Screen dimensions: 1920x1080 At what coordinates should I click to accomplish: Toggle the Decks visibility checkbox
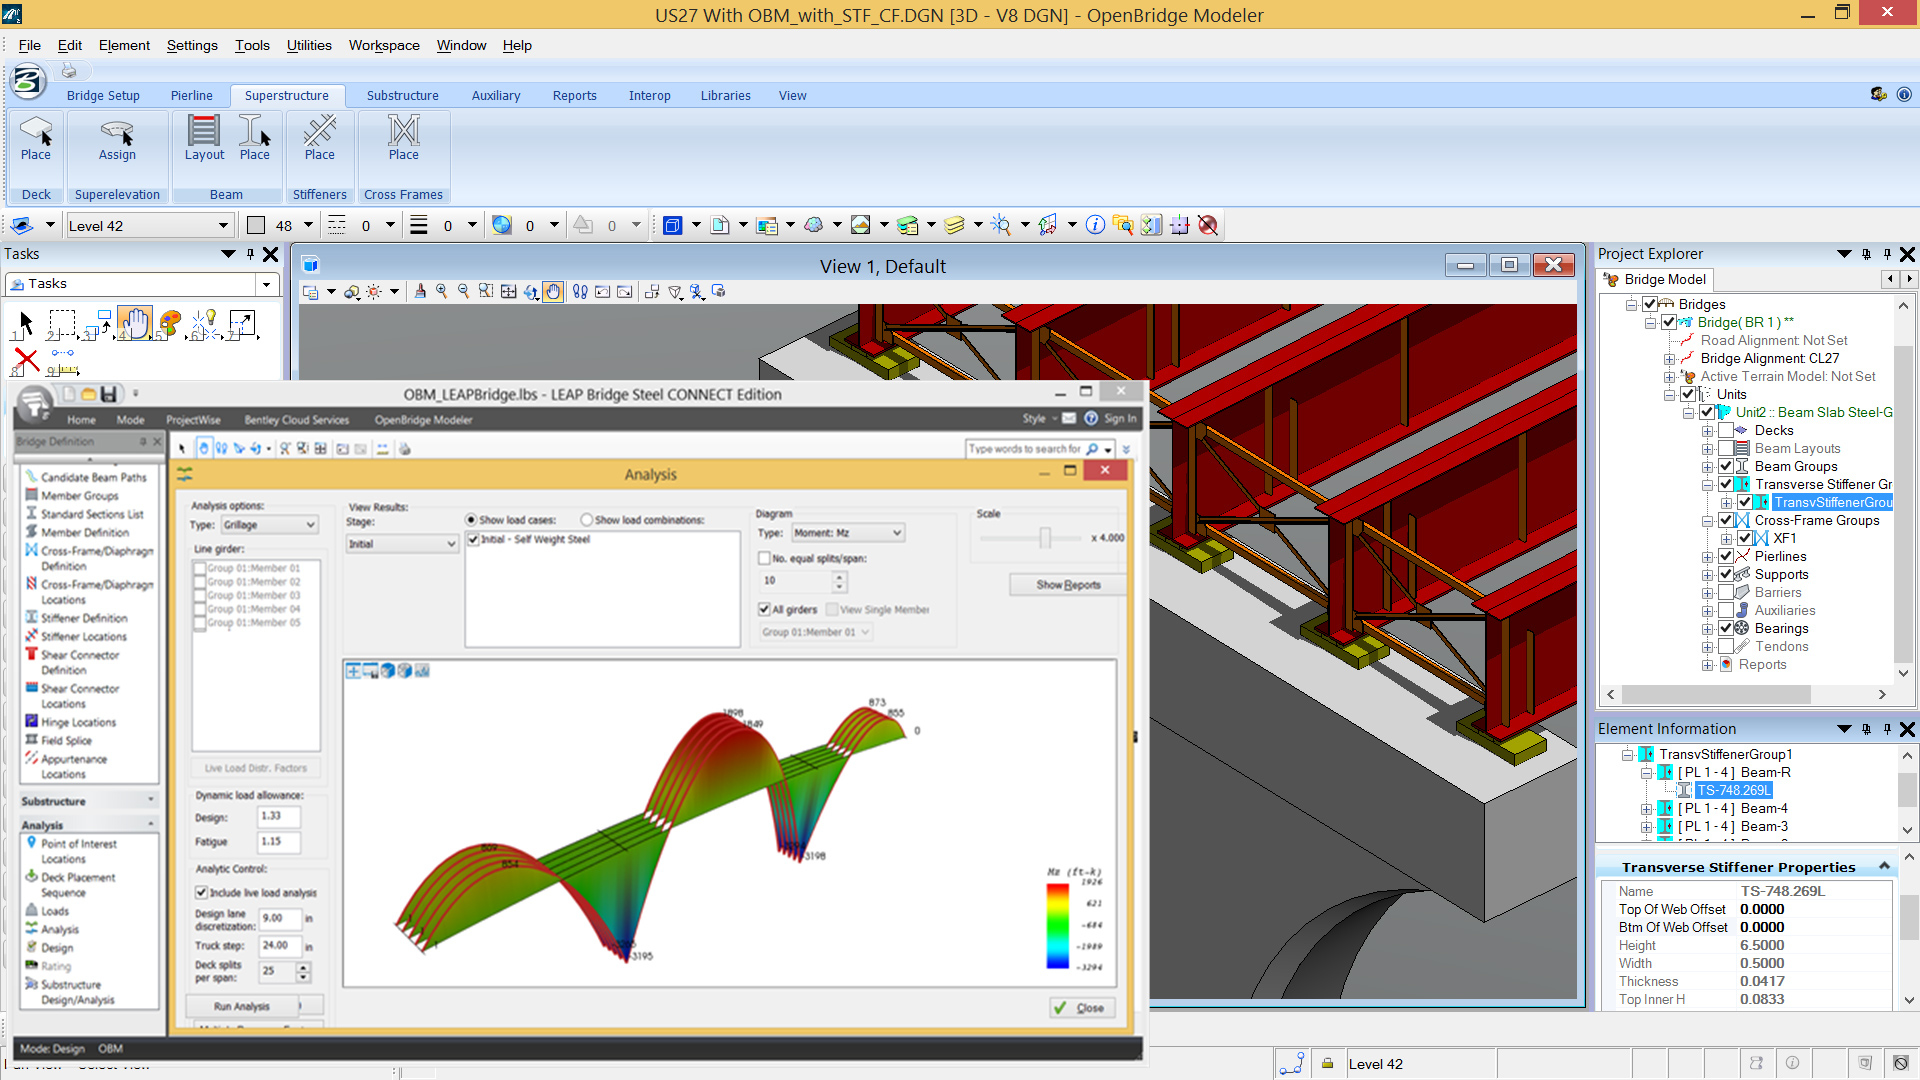tap(1726, 430)
